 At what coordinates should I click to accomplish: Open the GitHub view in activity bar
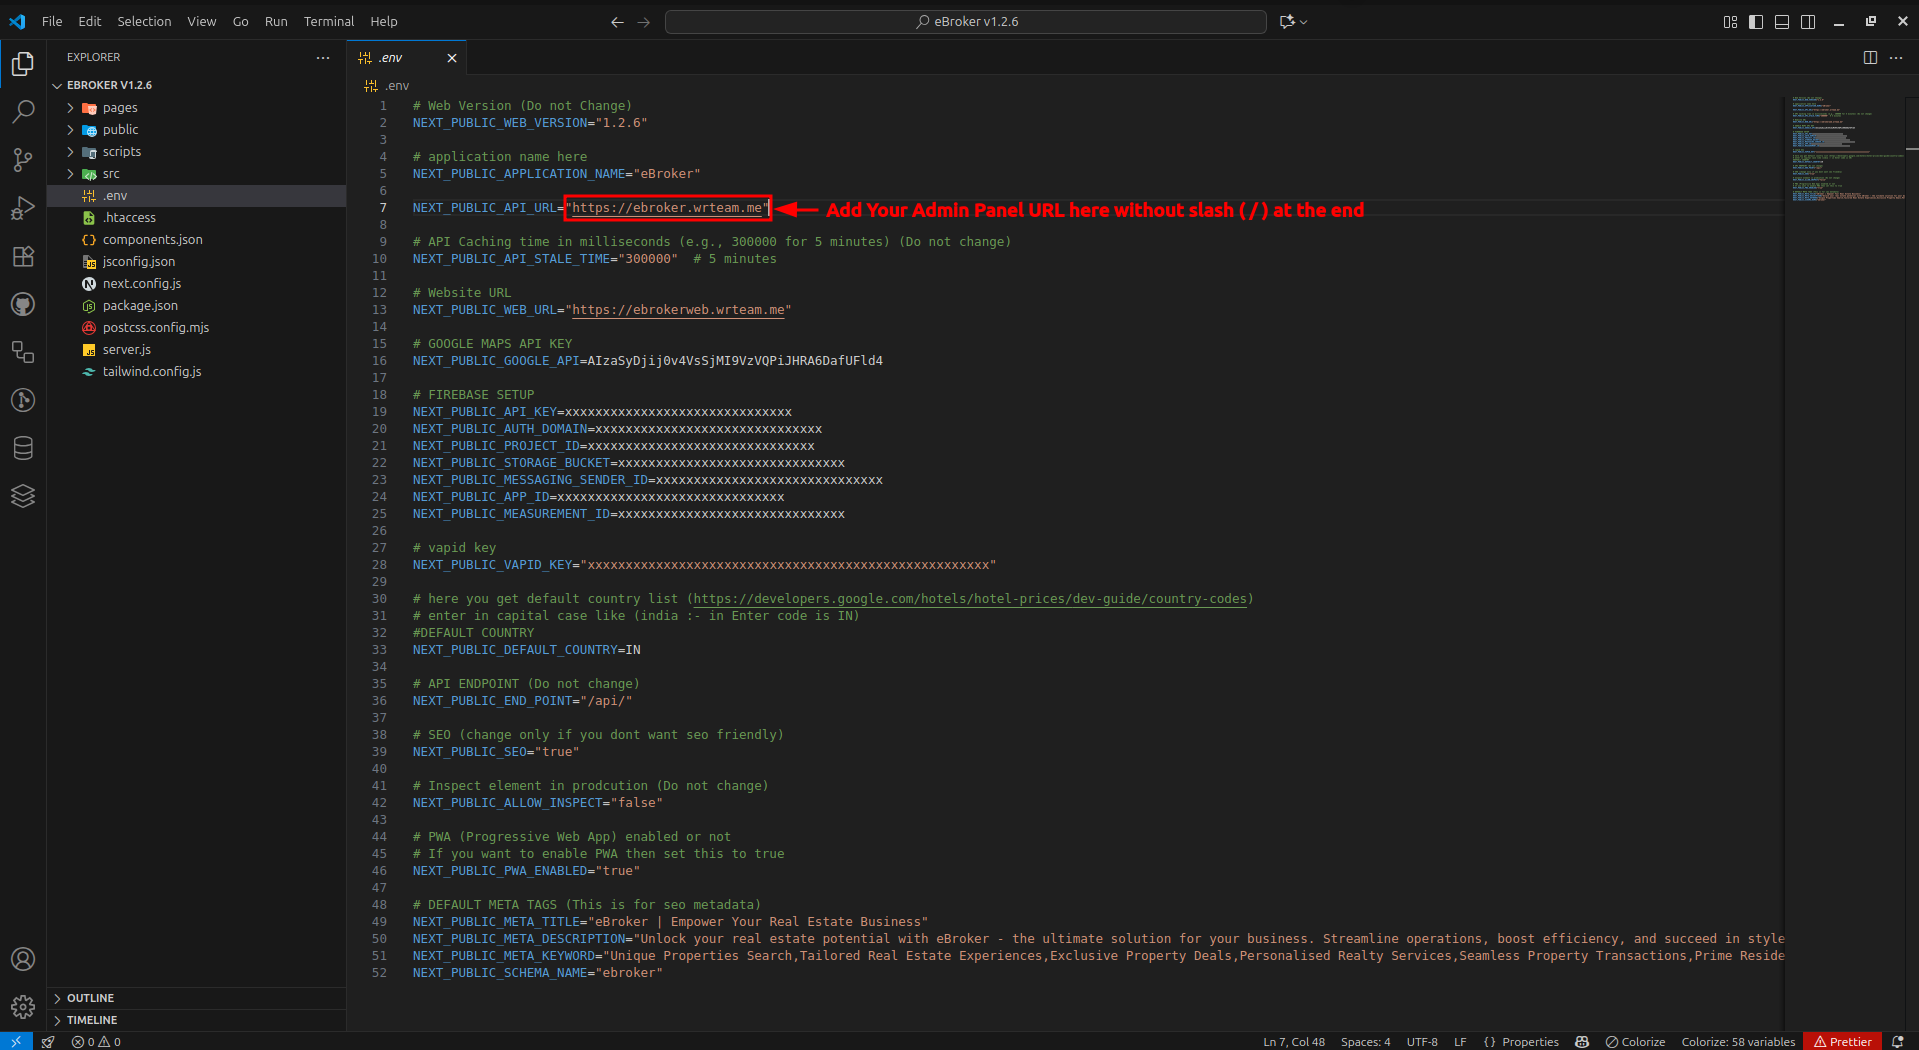[22, 304]
